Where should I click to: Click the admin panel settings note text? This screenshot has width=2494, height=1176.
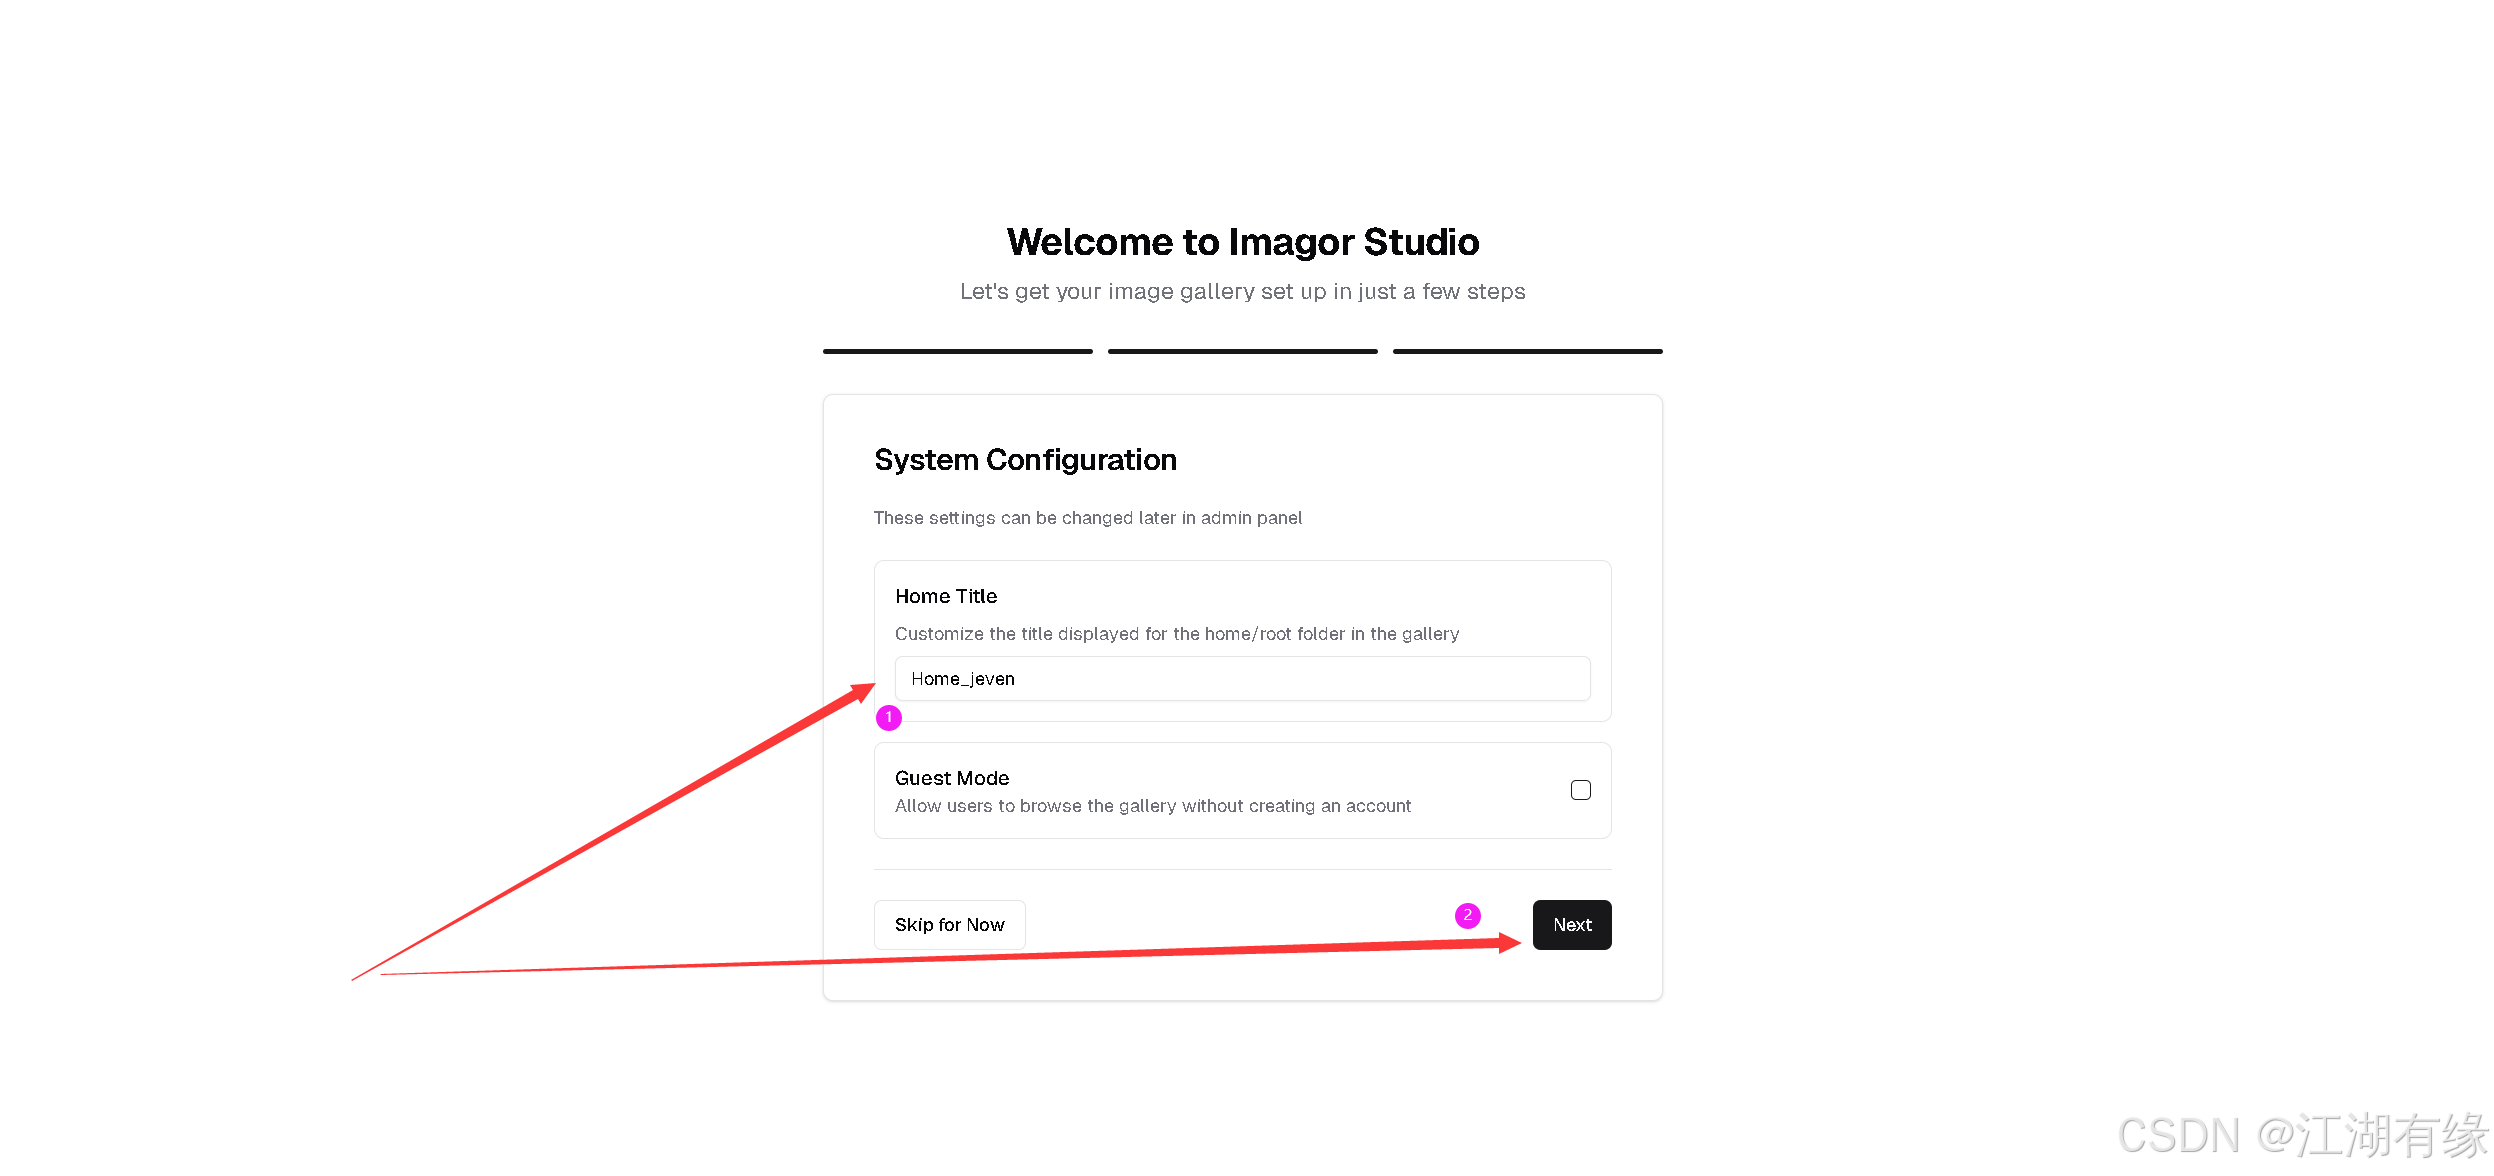point(1087,518)
